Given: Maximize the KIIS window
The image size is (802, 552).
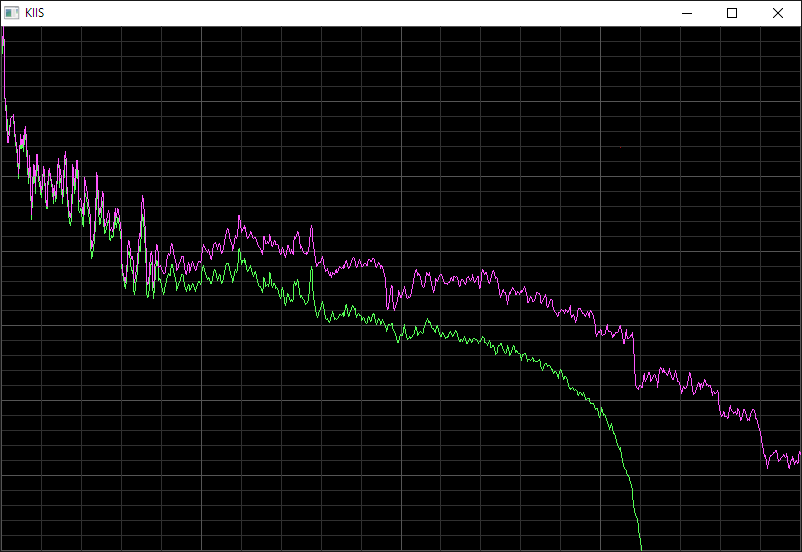Looking at the screenshot, I should [x=732, y=13].
